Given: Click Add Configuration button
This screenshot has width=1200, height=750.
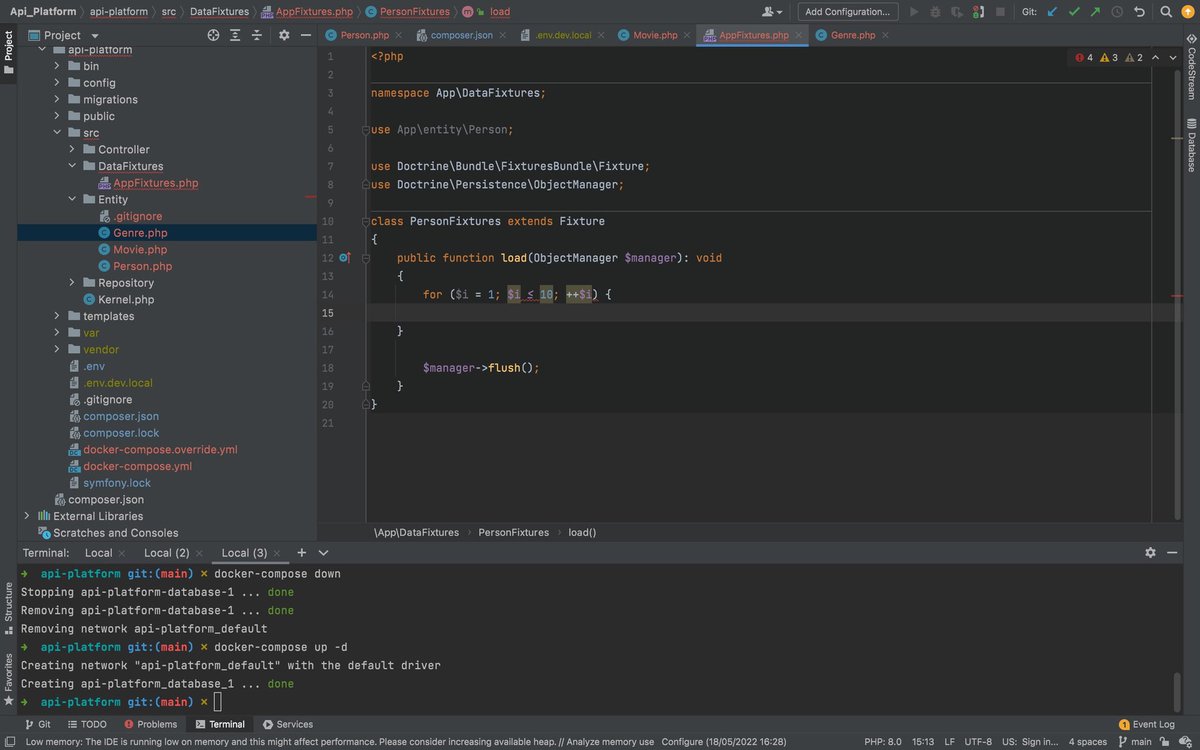Looking at the screenshot, I should click(x=848, y=12).
